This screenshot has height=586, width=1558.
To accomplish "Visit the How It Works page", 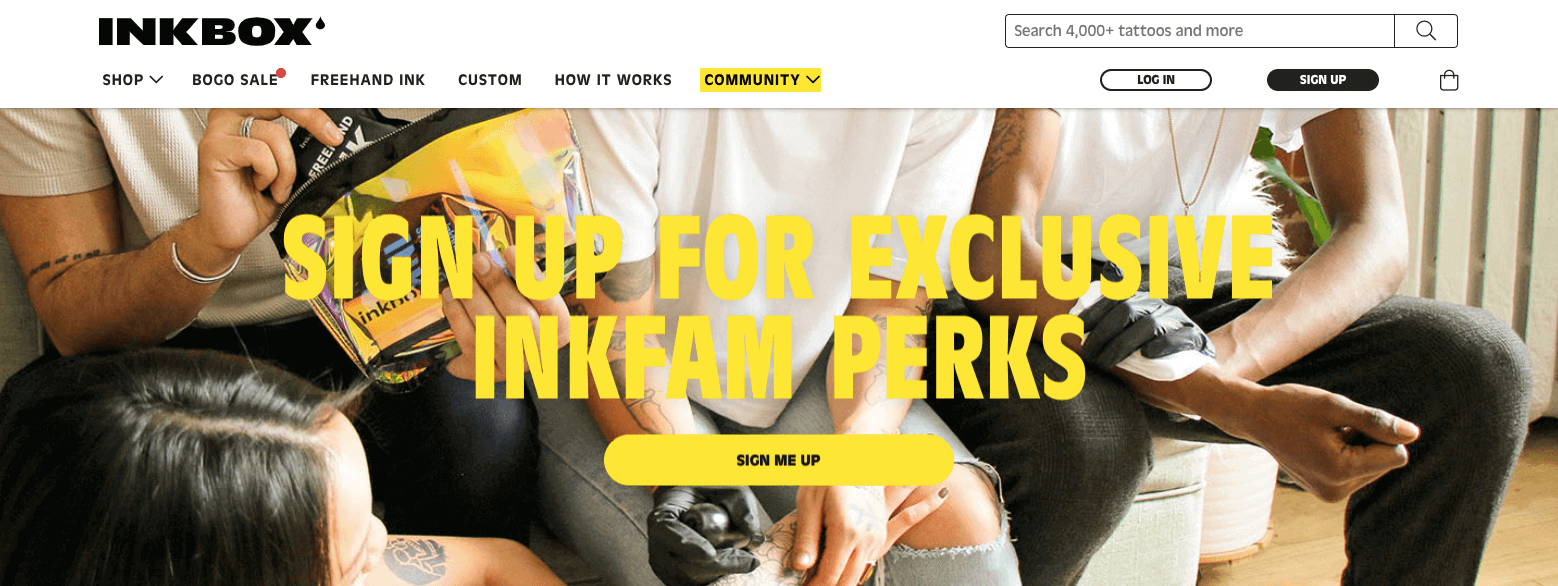I will [613, 80].
